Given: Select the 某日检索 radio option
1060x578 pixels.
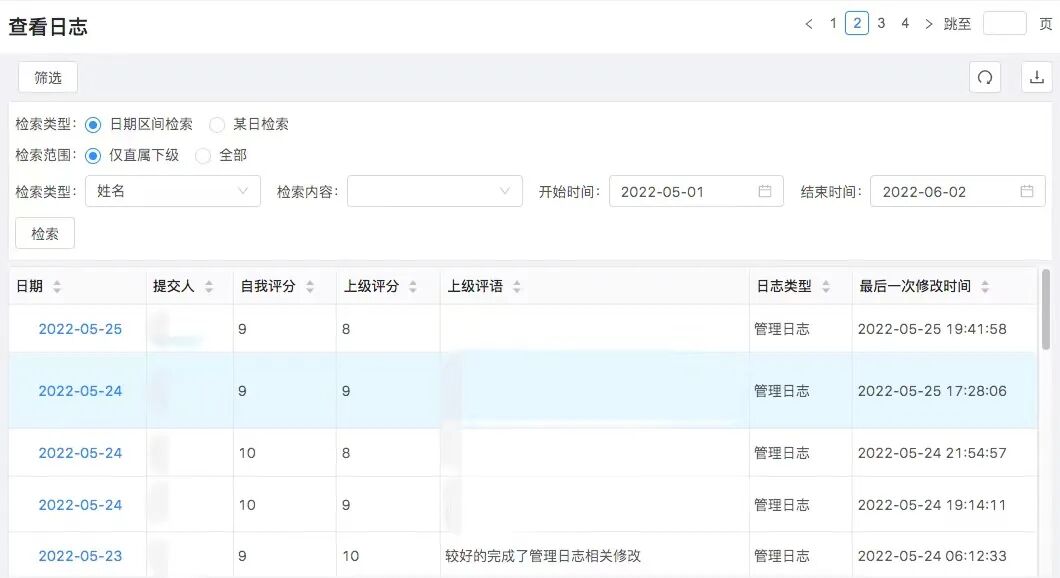Looking at the screenshot, I should pyautogui.click(x=217, y=123).
